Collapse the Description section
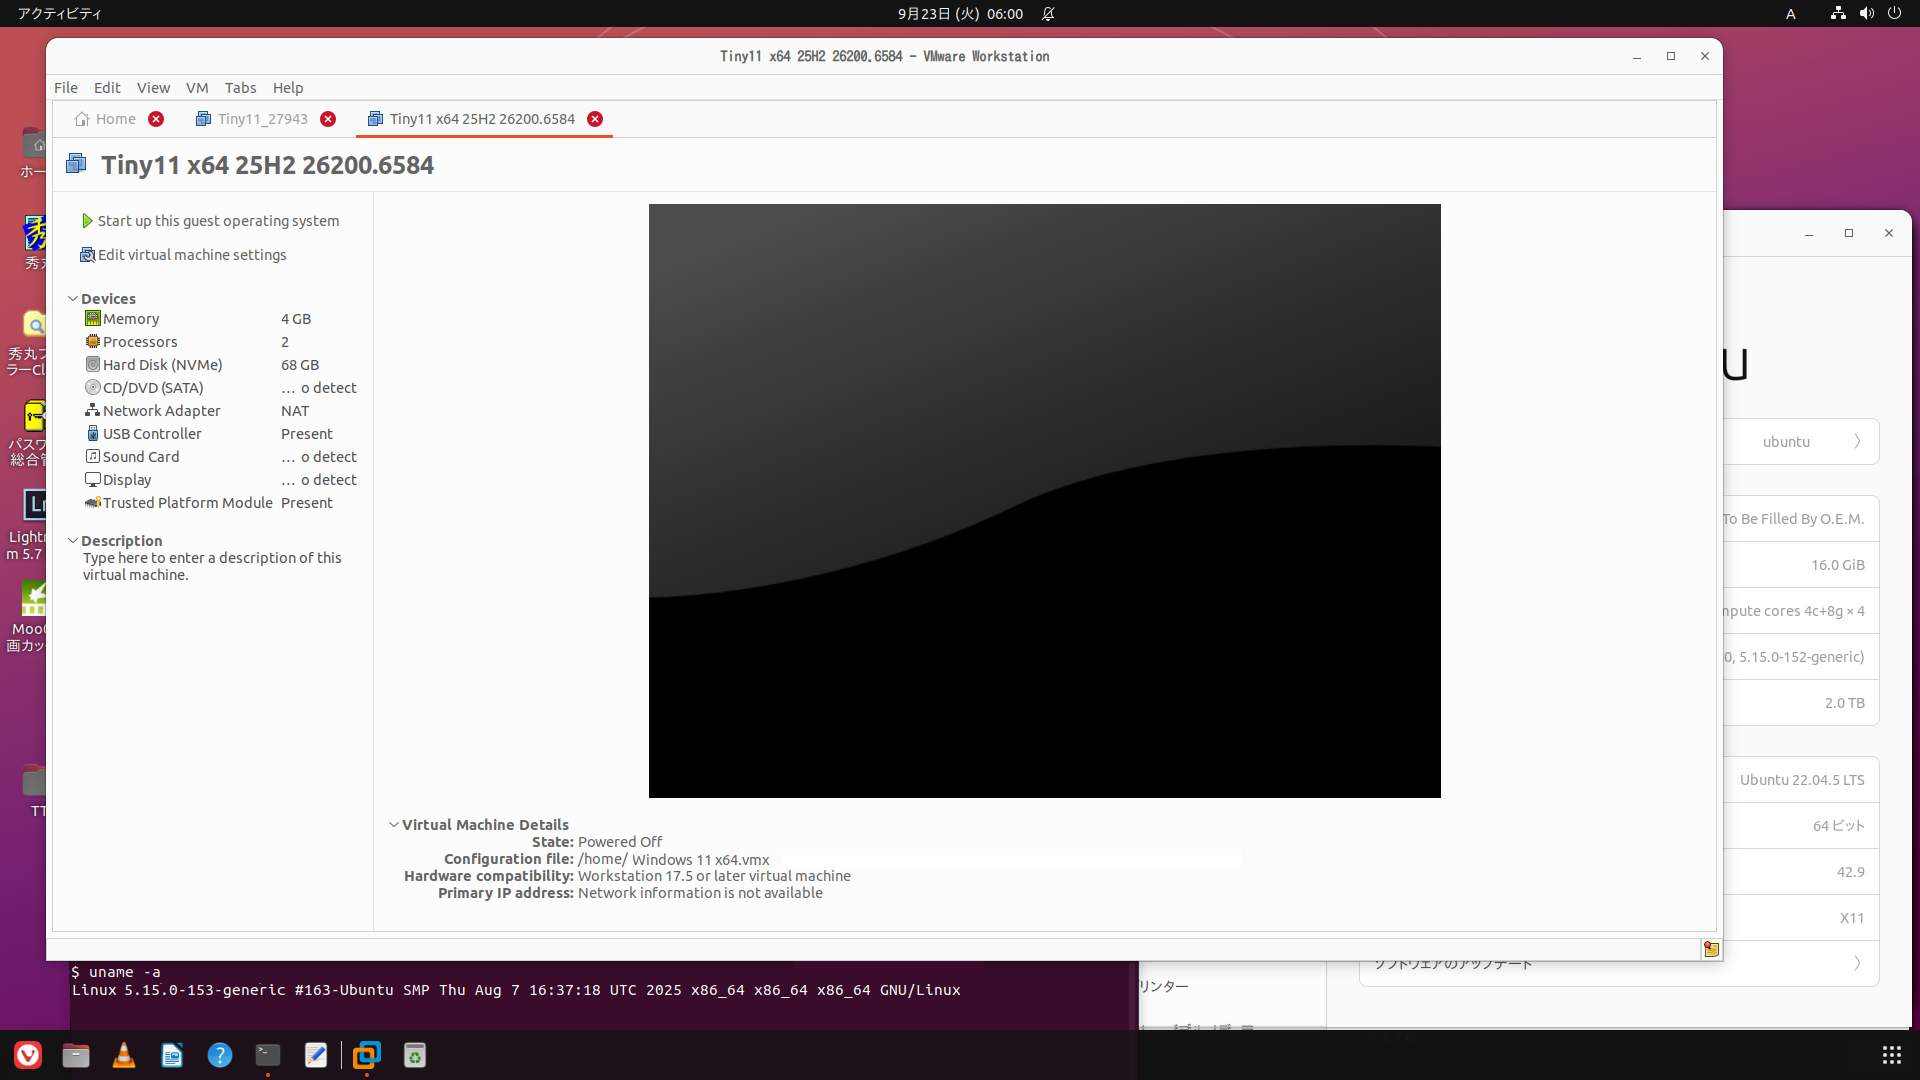 pyautogui.click(x=73, y=541)
